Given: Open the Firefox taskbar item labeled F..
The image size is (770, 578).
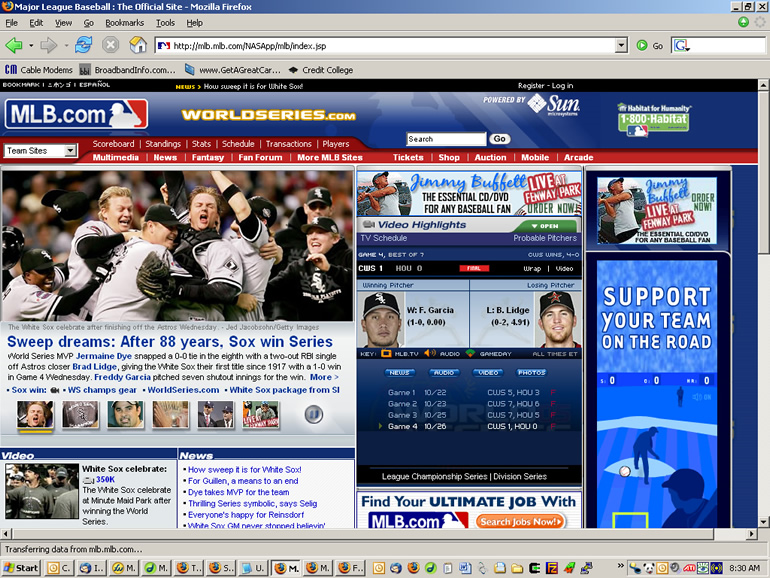Looking at the screenshot, I should 351,568.
